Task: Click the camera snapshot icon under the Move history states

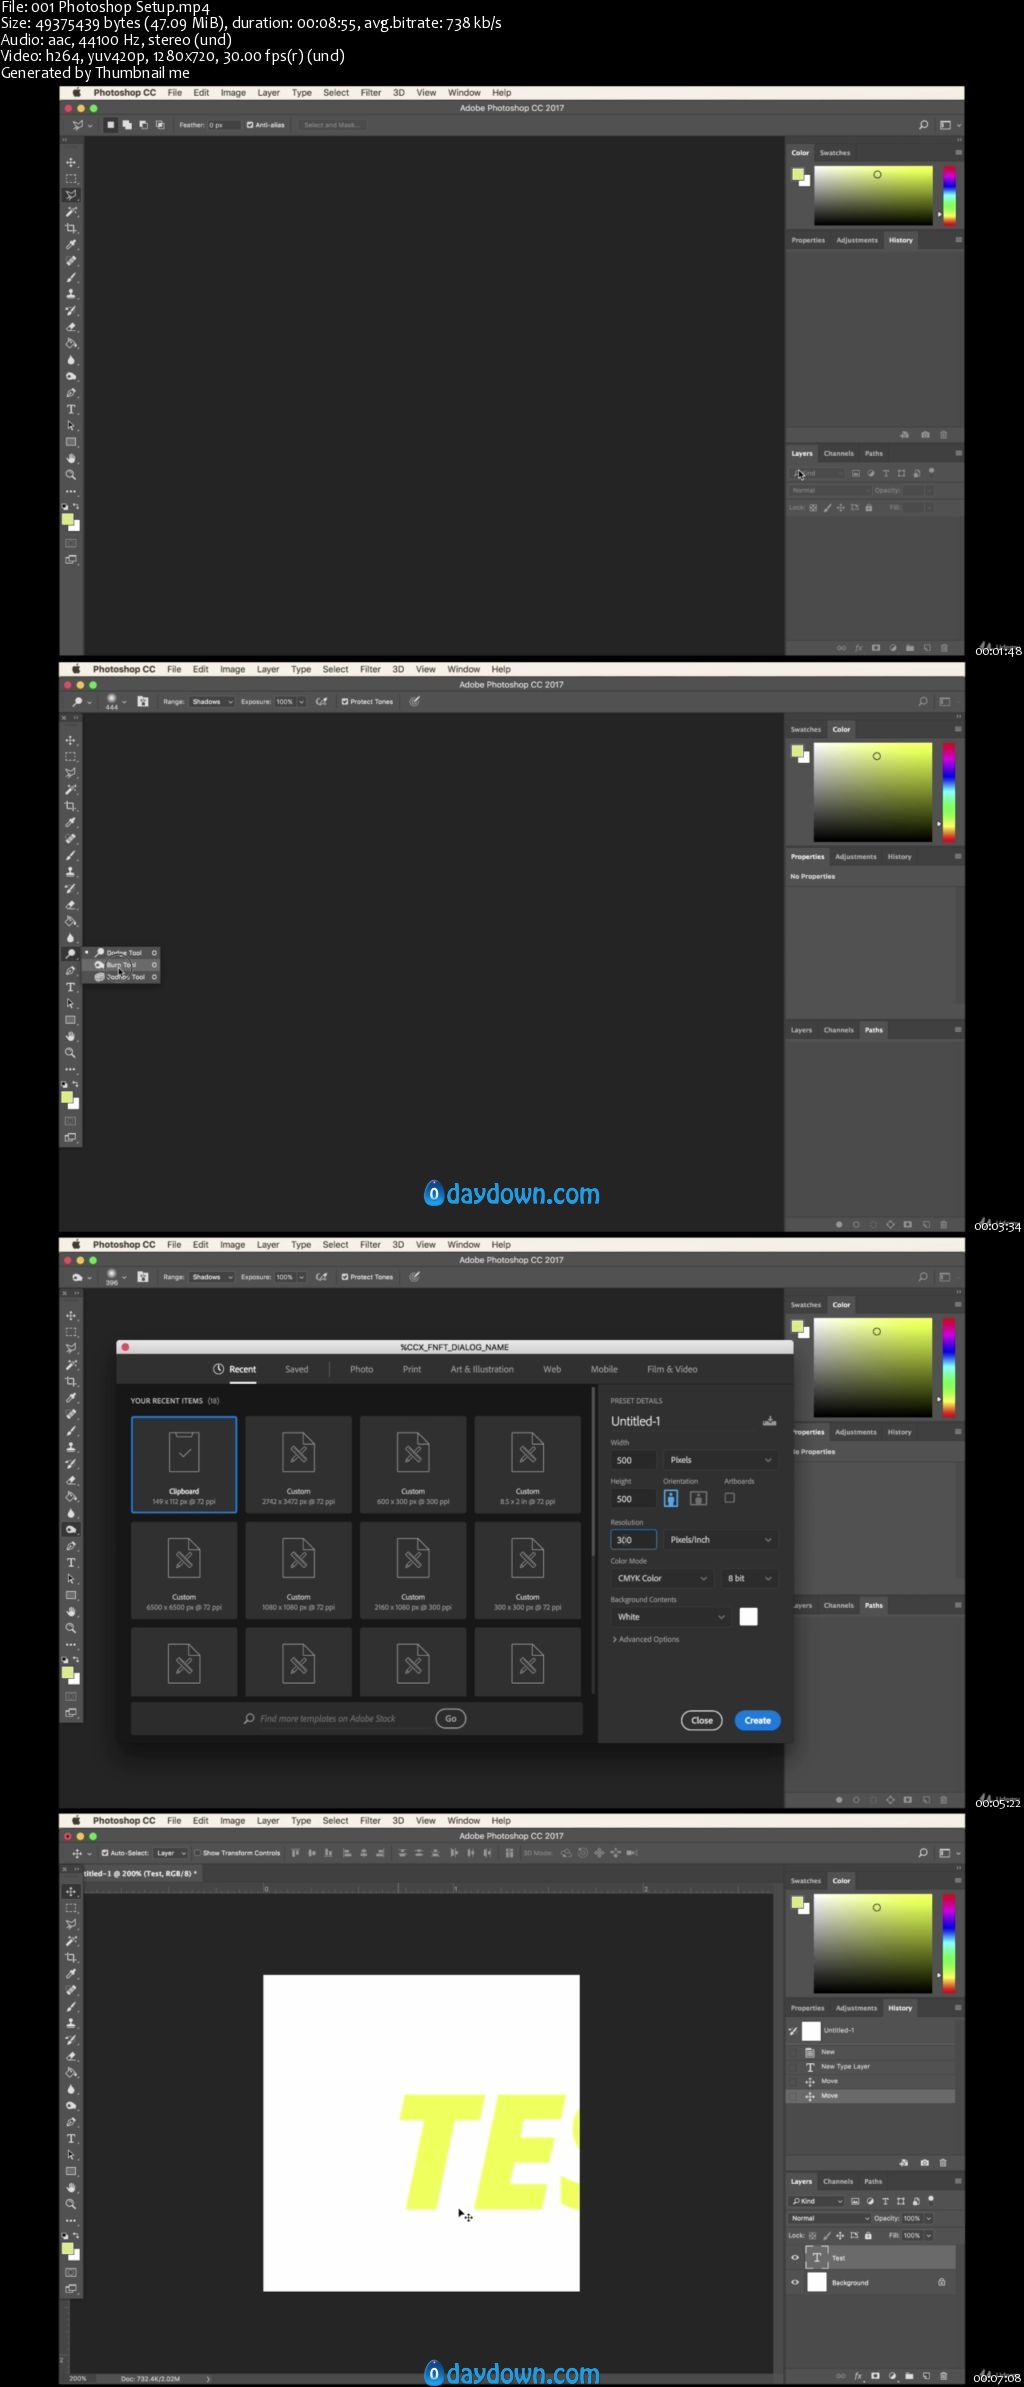Action: [925, 2162]
